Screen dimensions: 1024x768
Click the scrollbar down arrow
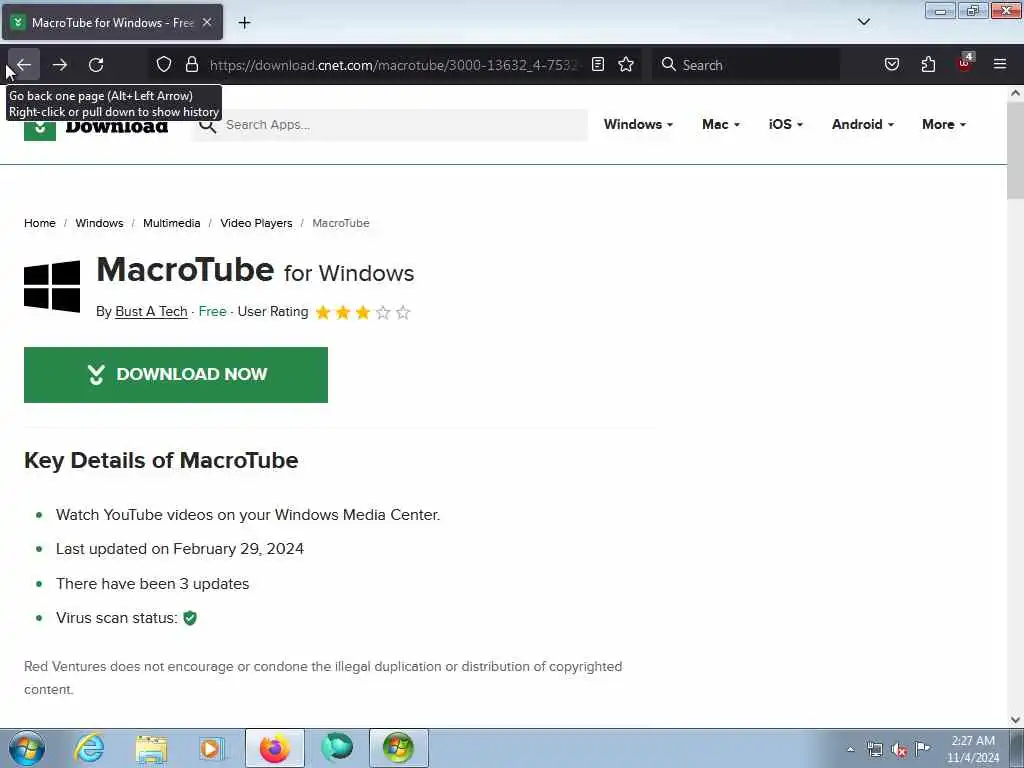tap(1015, 720)
